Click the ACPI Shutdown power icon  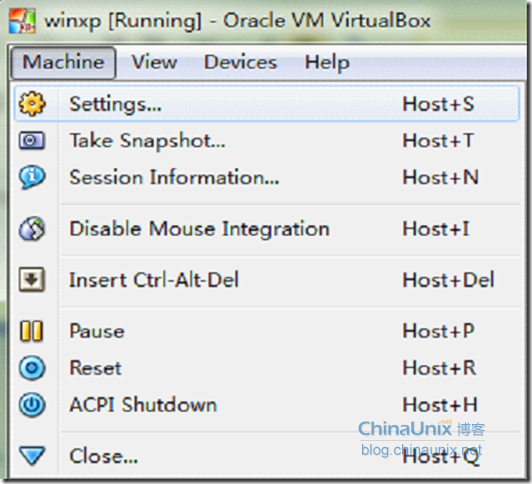click(32, 405)
